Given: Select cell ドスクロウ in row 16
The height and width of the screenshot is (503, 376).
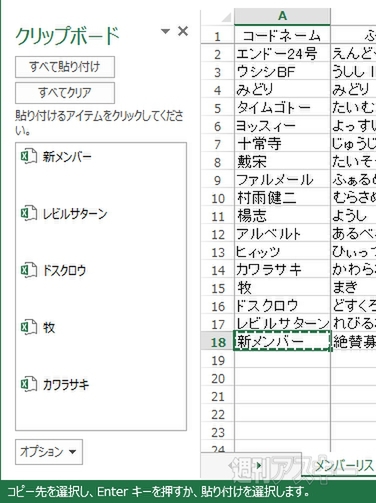Looking at the screenshot, I should click(282, 306).
